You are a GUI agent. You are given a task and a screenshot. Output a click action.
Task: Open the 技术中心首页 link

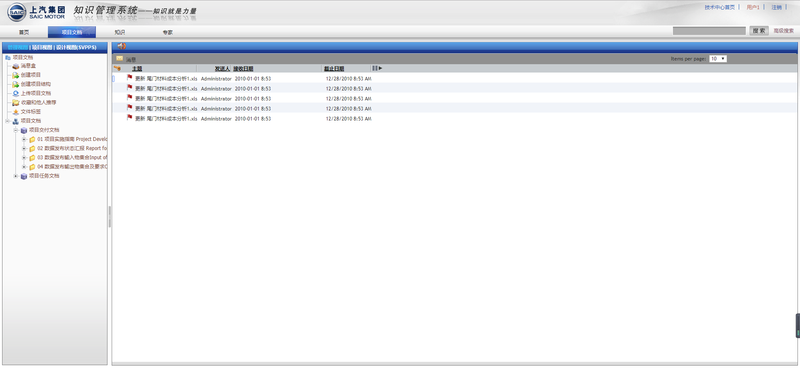[719, 8]
